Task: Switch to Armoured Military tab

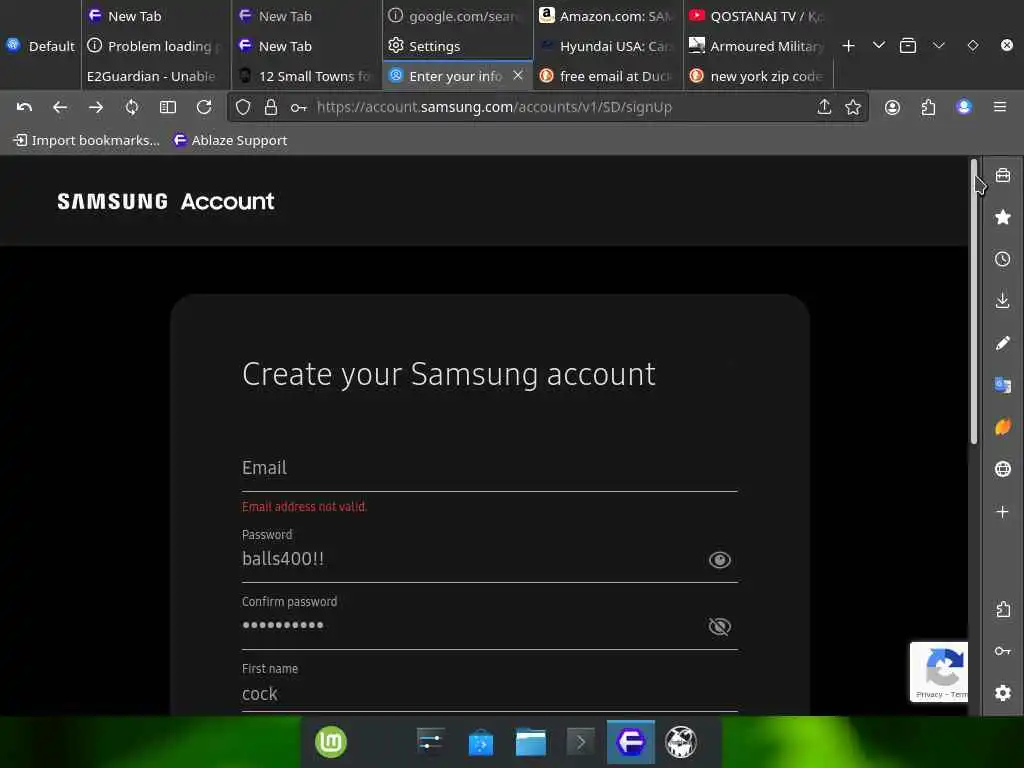Action: [758, 46]
